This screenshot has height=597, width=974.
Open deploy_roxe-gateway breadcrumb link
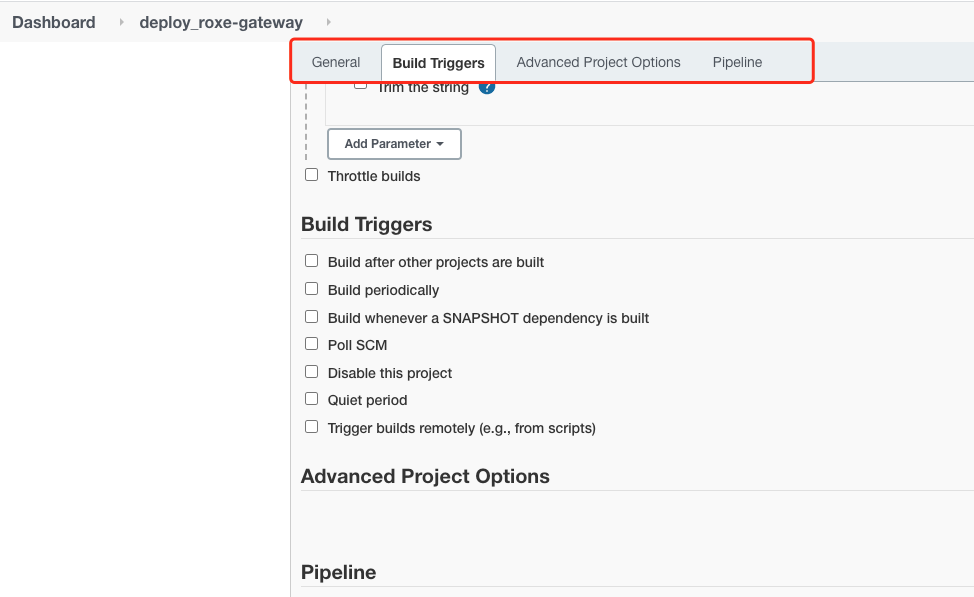click(x=221, y=22)
